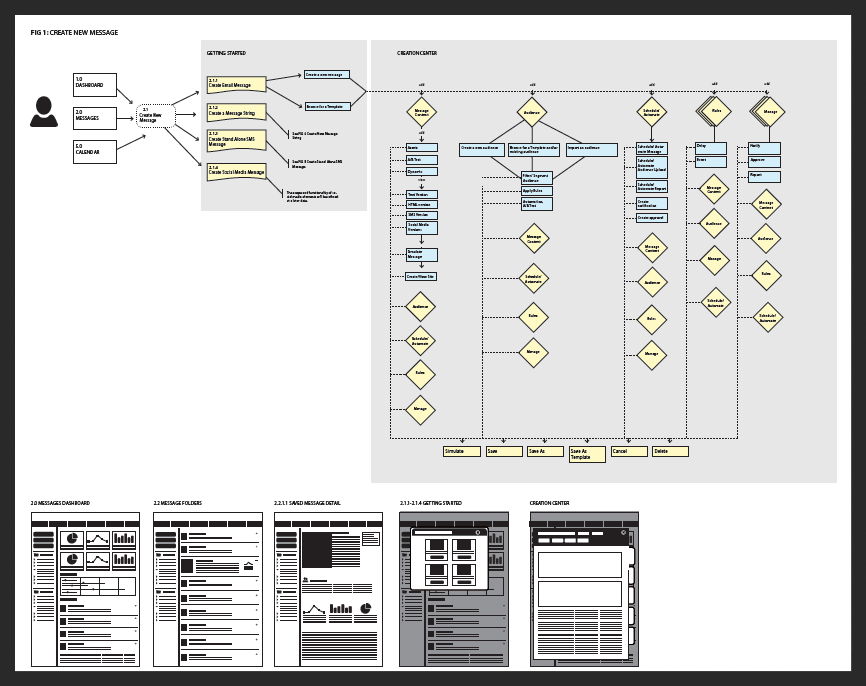Screen dimensions: 866x686
Task: Open 2.1.1 Create Email Message
Action: point(236,85)
